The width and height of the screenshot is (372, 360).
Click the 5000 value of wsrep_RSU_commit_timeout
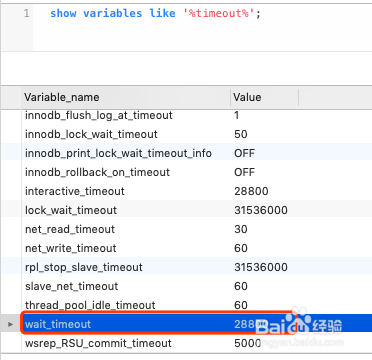(x=248, y=343)
